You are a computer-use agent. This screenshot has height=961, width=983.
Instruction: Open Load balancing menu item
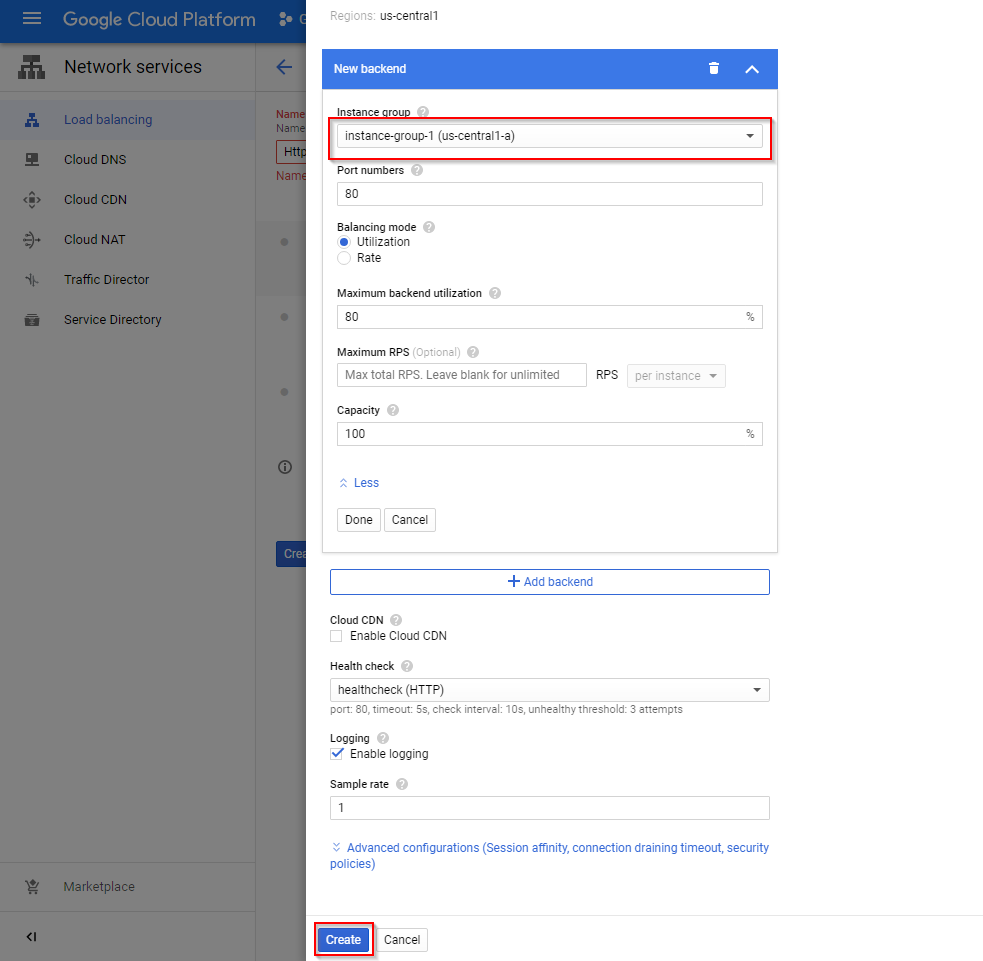tap(128, 120)
